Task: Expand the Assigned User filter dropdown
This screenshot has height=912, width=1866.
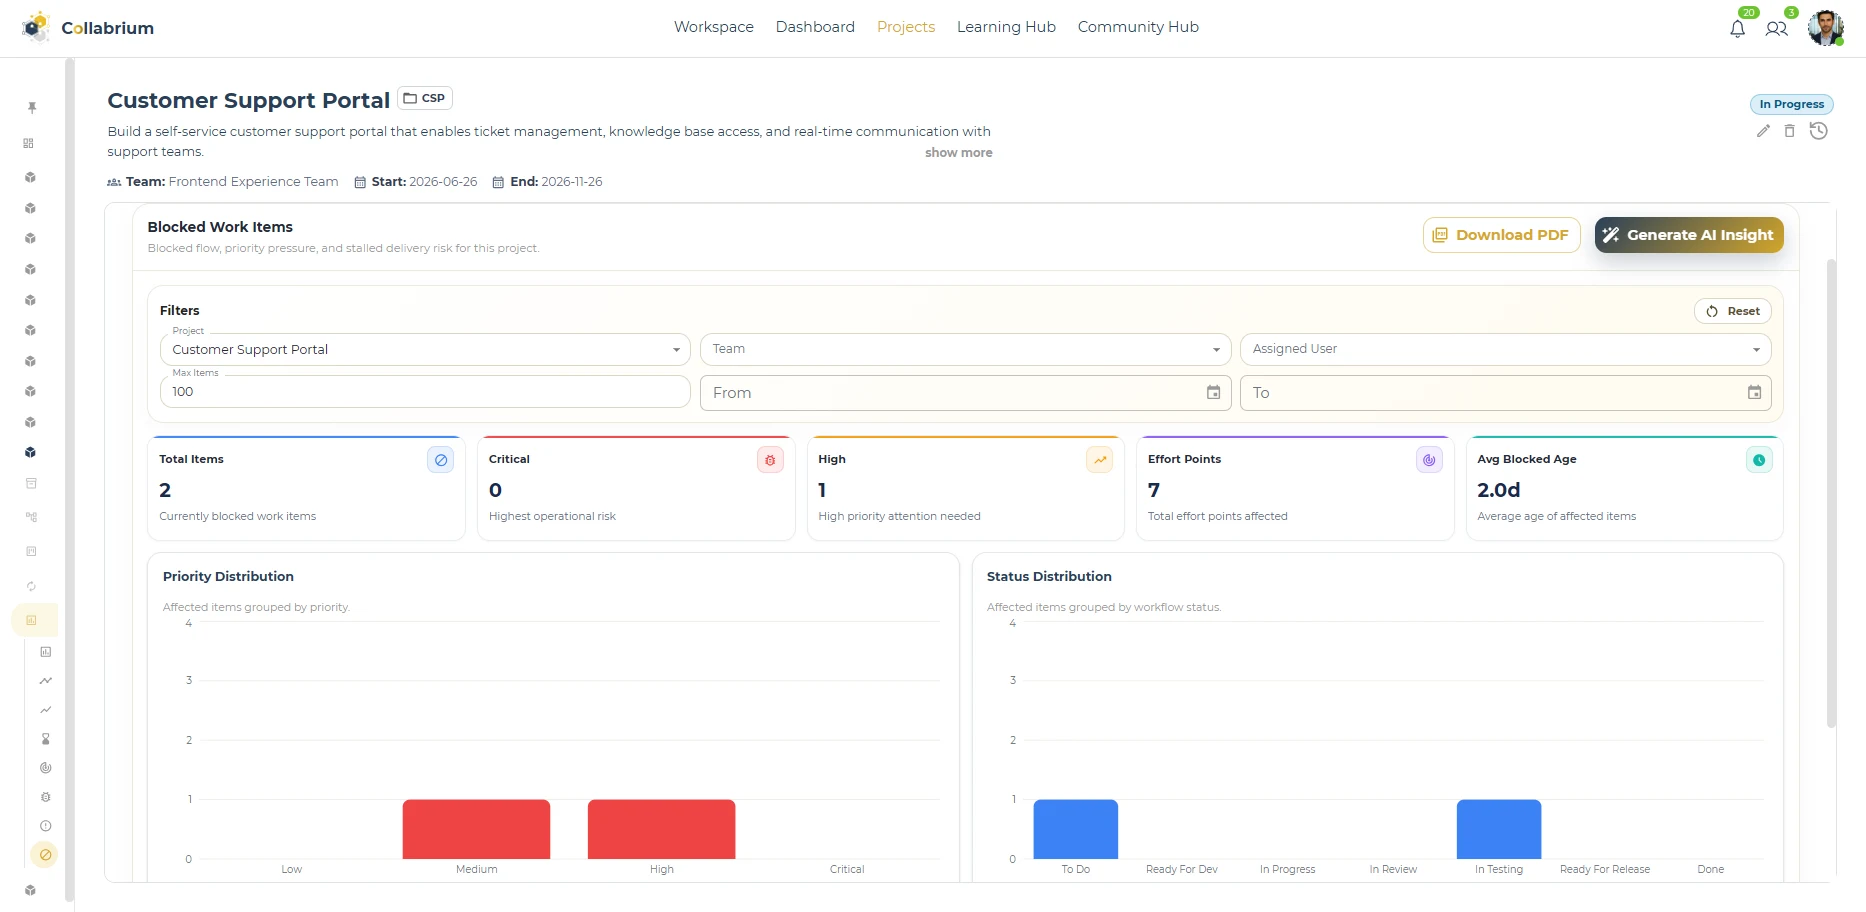Action: tap(1505, 349)
